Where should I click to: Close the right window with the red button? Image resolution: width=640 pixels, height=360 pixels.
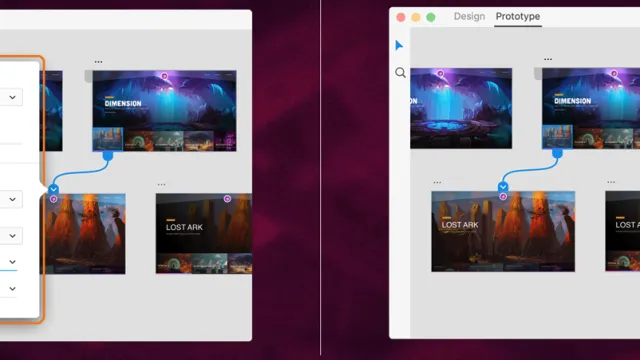tap(401, 17)
